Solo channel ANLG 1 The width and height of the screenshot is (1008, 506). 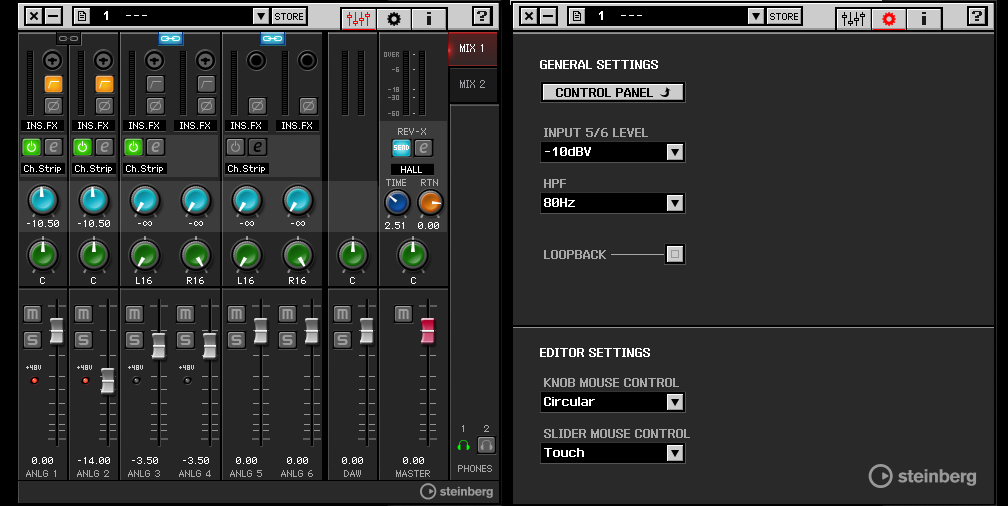pyautogui.click(x=32, y=339)
